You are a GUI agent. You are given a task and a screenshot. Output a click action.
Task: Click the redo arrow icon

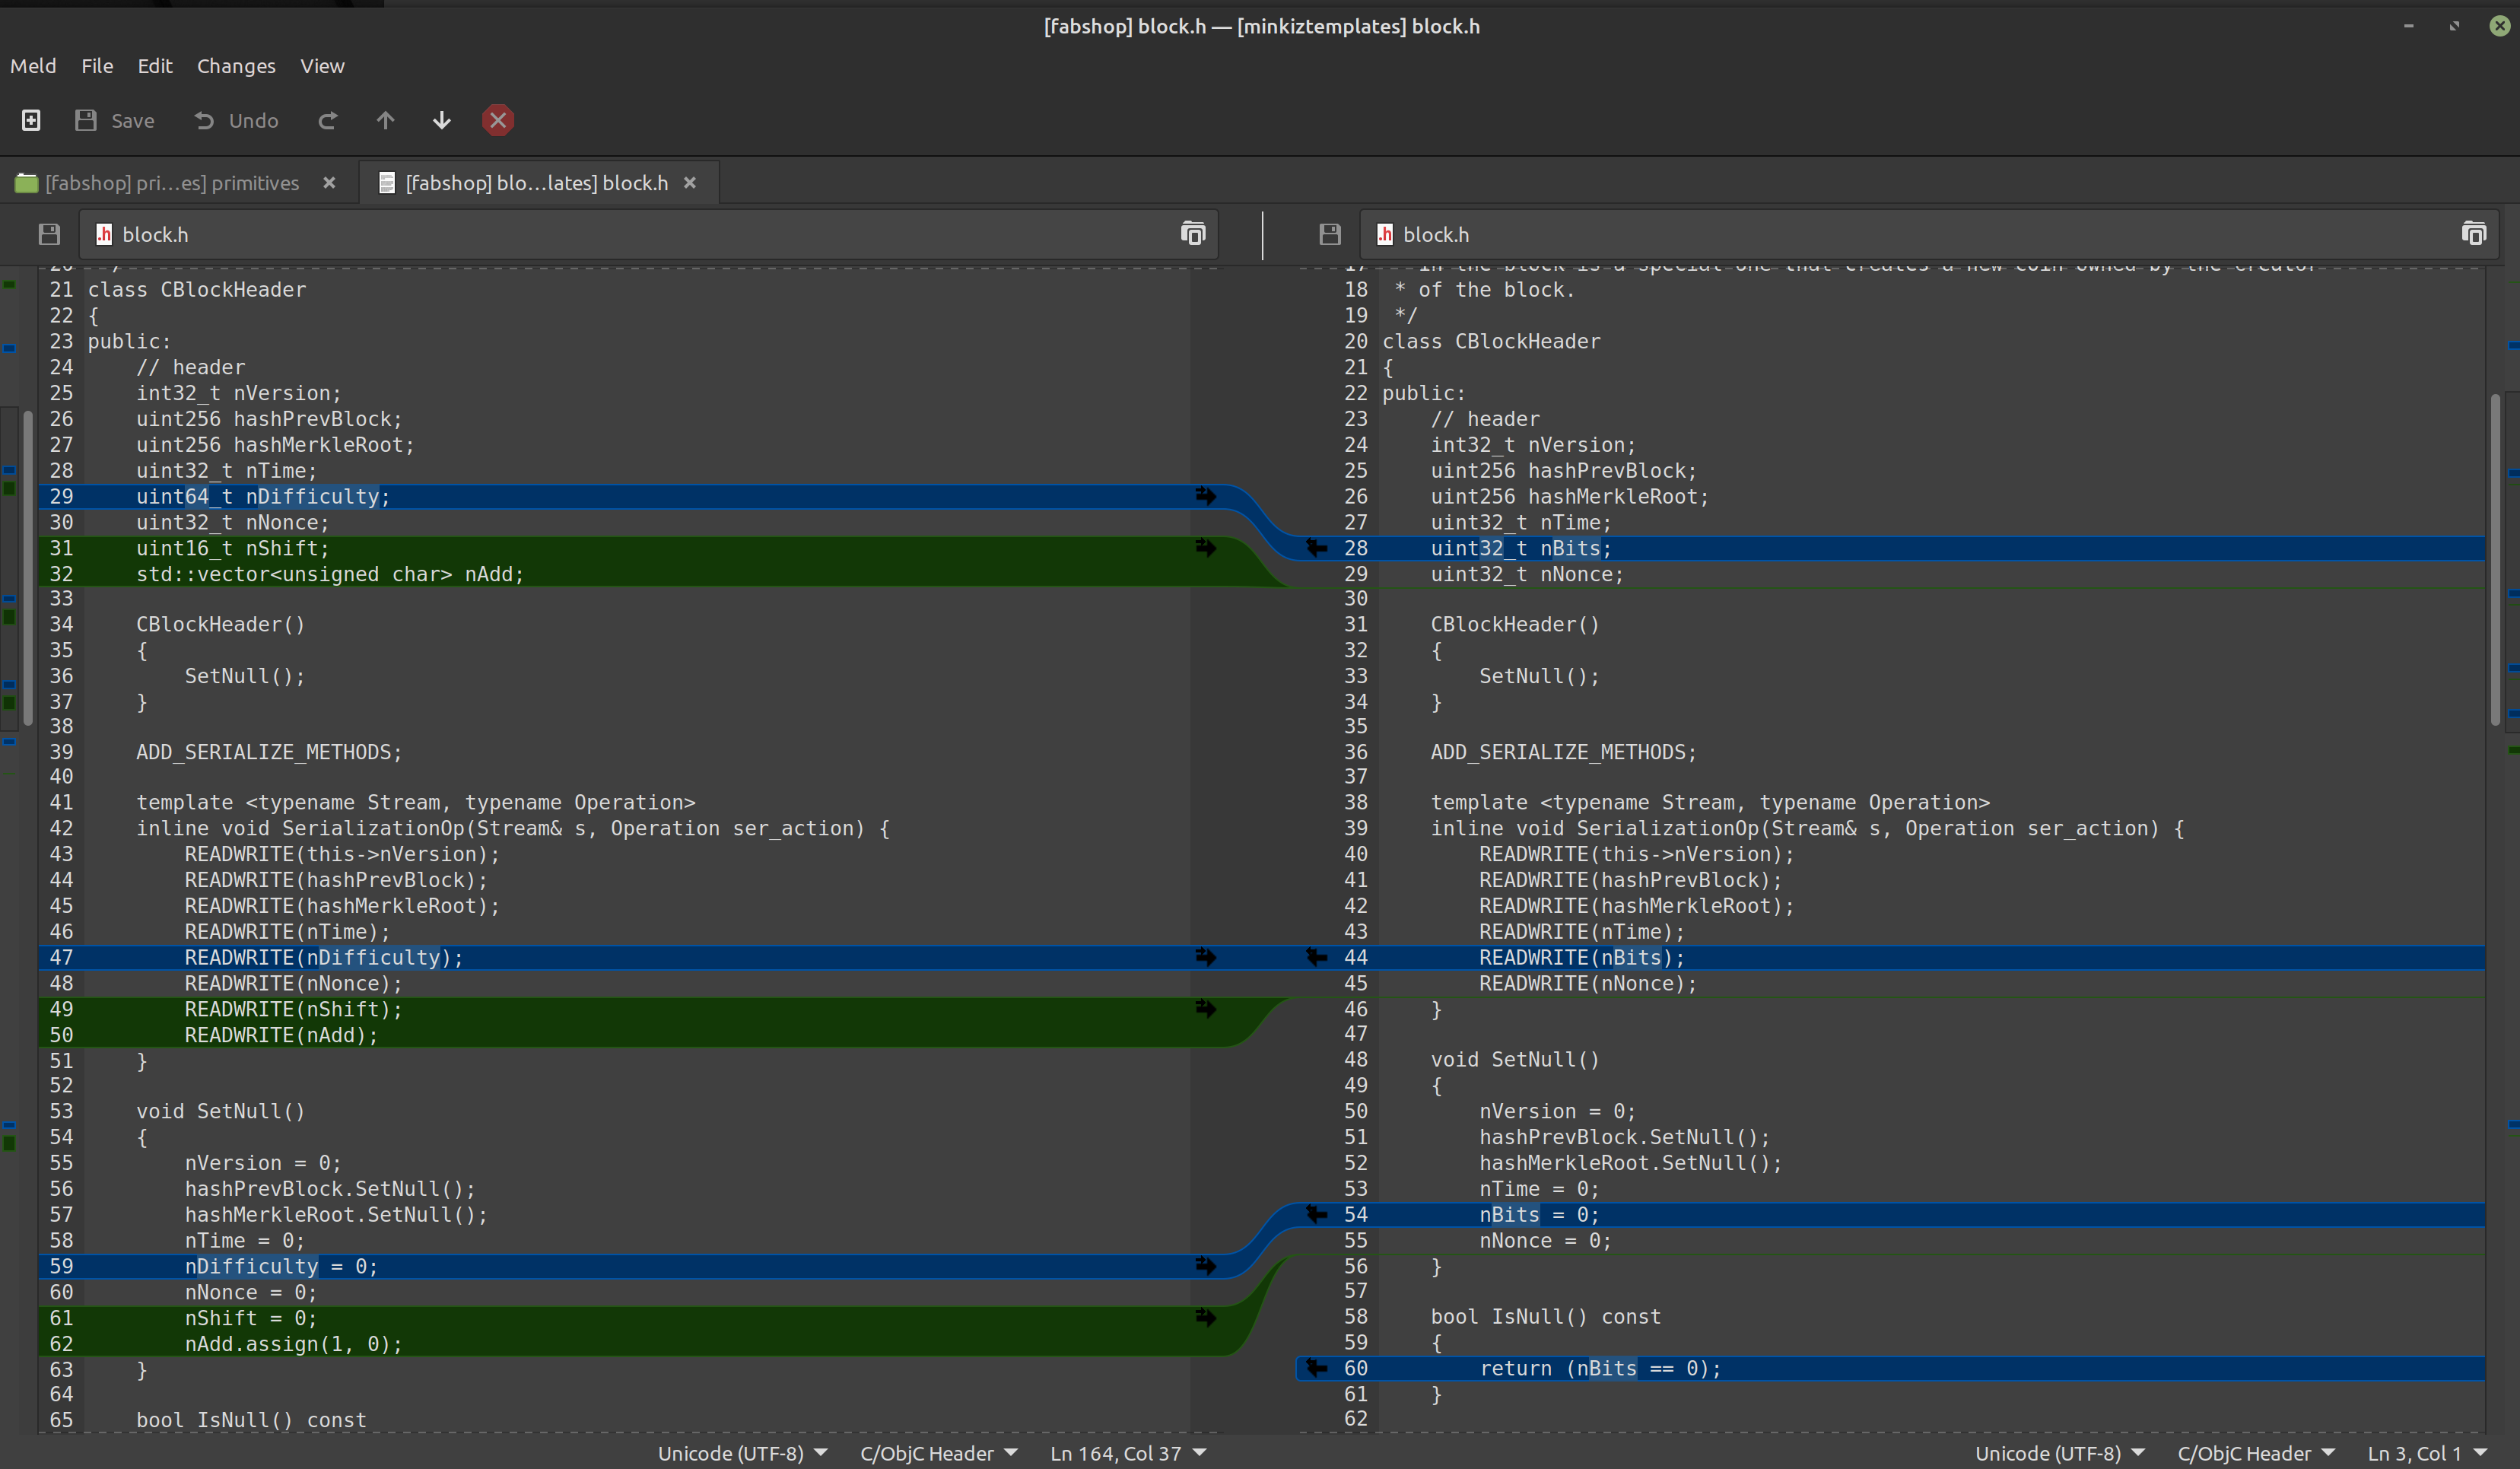(x=328, y=120)
